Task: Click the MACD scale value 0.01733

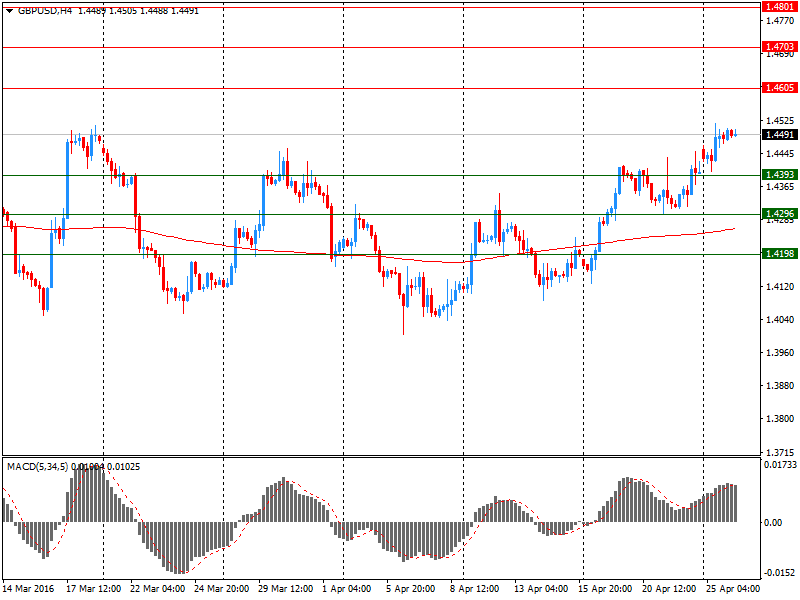Action: tap(781, 465)
